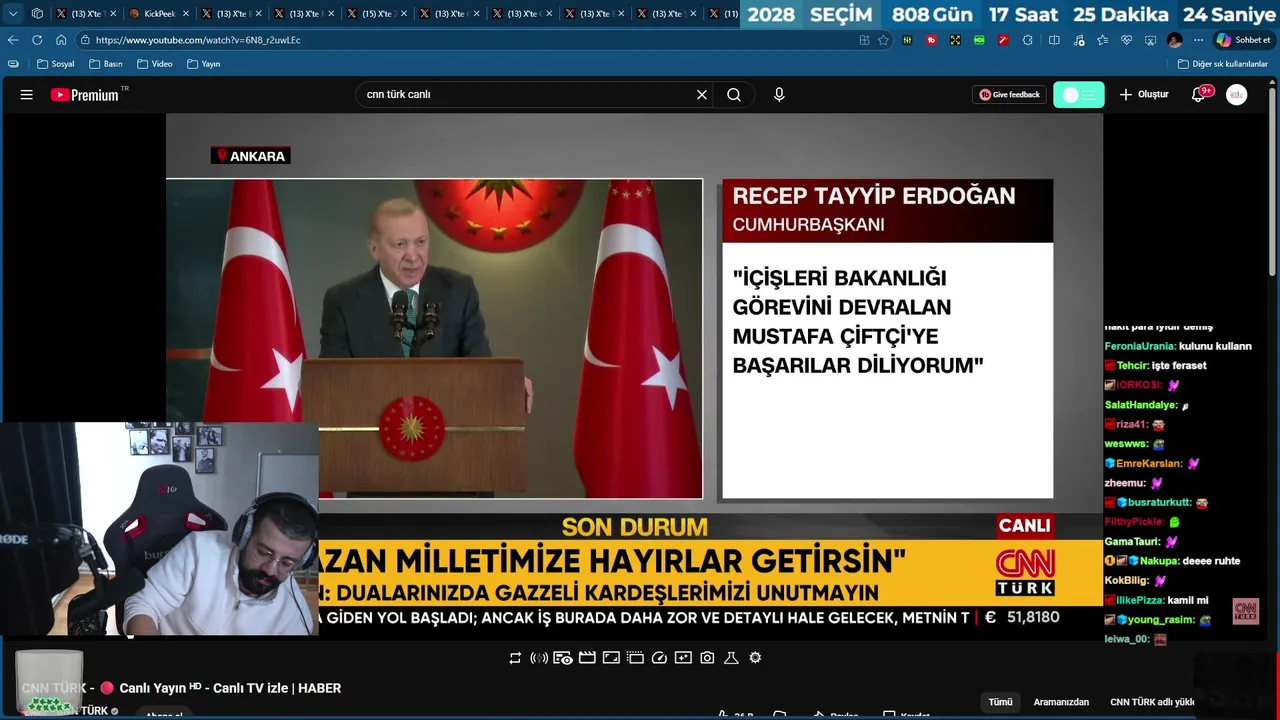Toggle the cinema clapperboard mode icon
The width and height of the screenshot is (1280, 720).
click(x=587, y=658)
